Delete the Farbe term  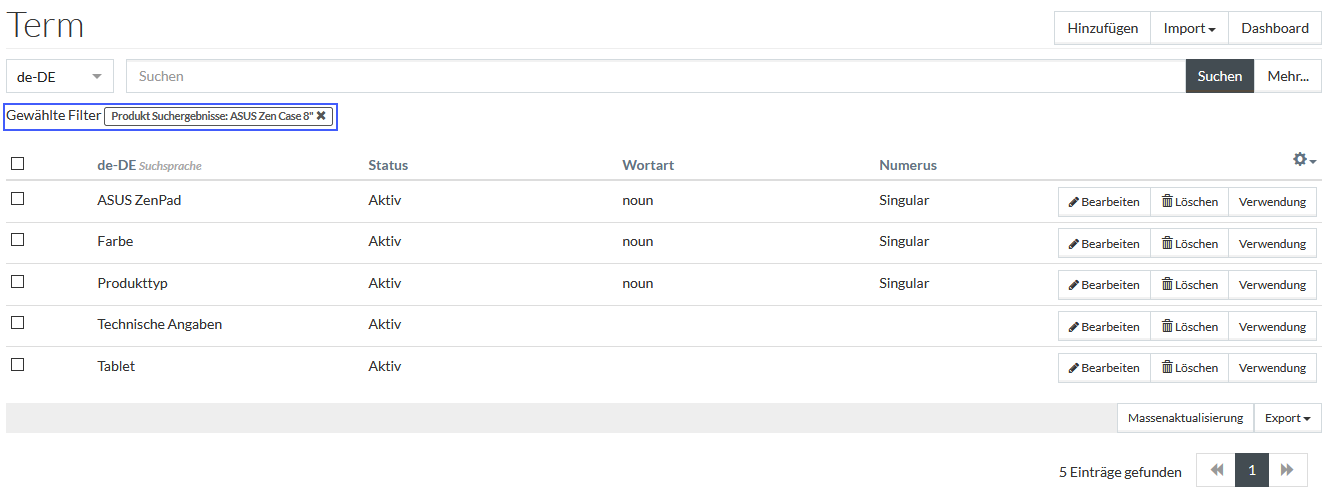1189,244
